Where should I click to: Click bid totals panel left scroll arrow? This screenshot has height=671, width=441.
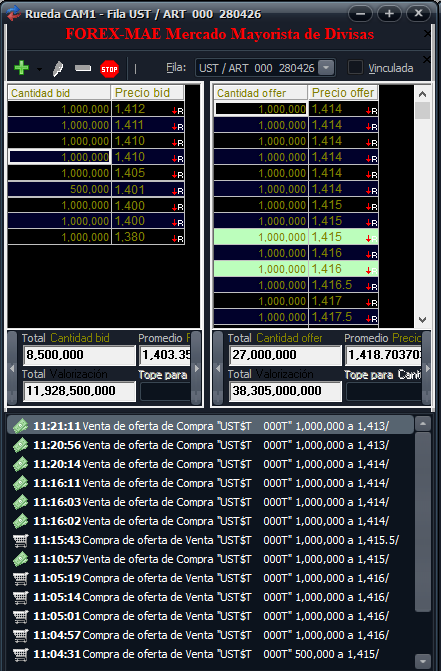click(12, 368)
